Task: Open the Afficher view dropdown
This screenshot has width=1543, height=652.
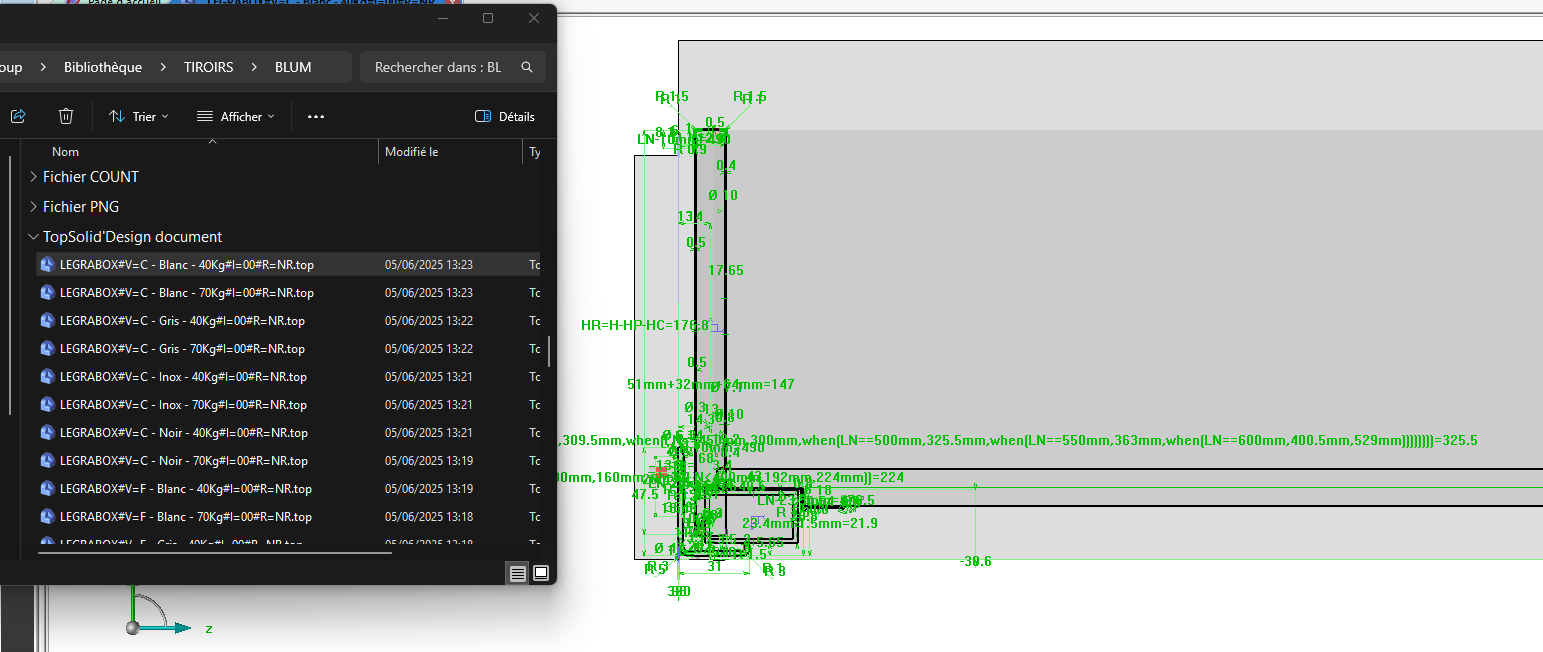Action: coord(236,116)
